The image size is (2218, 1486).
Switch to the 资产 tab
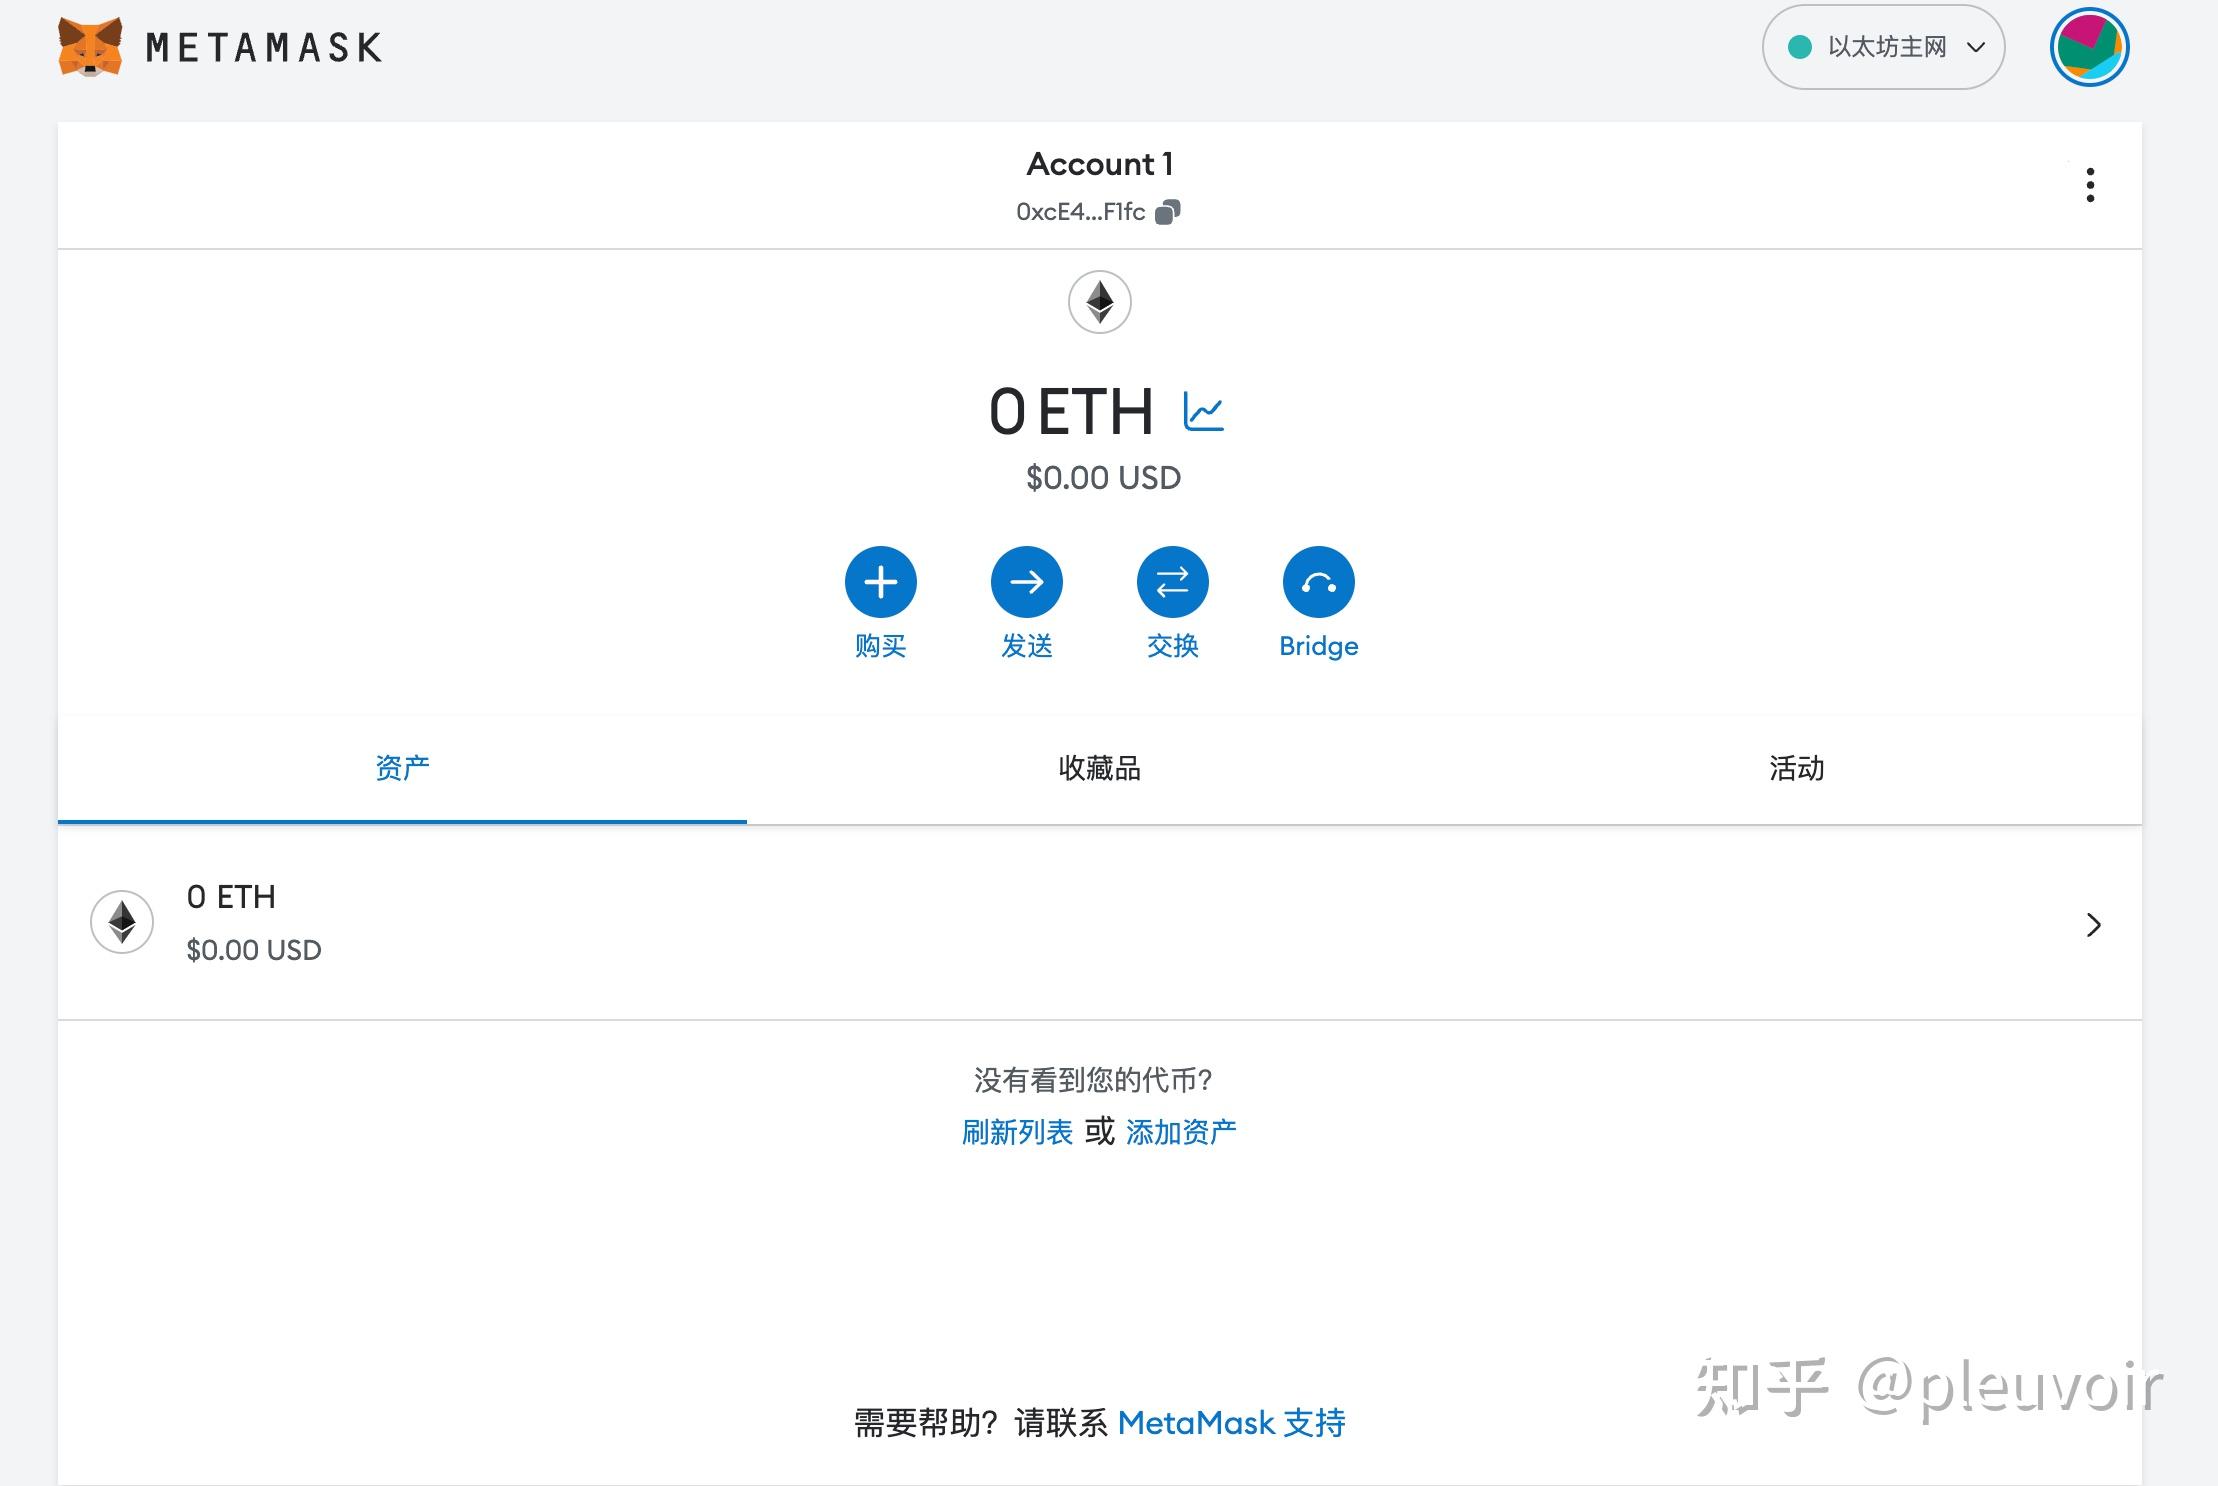click(402, 768)
